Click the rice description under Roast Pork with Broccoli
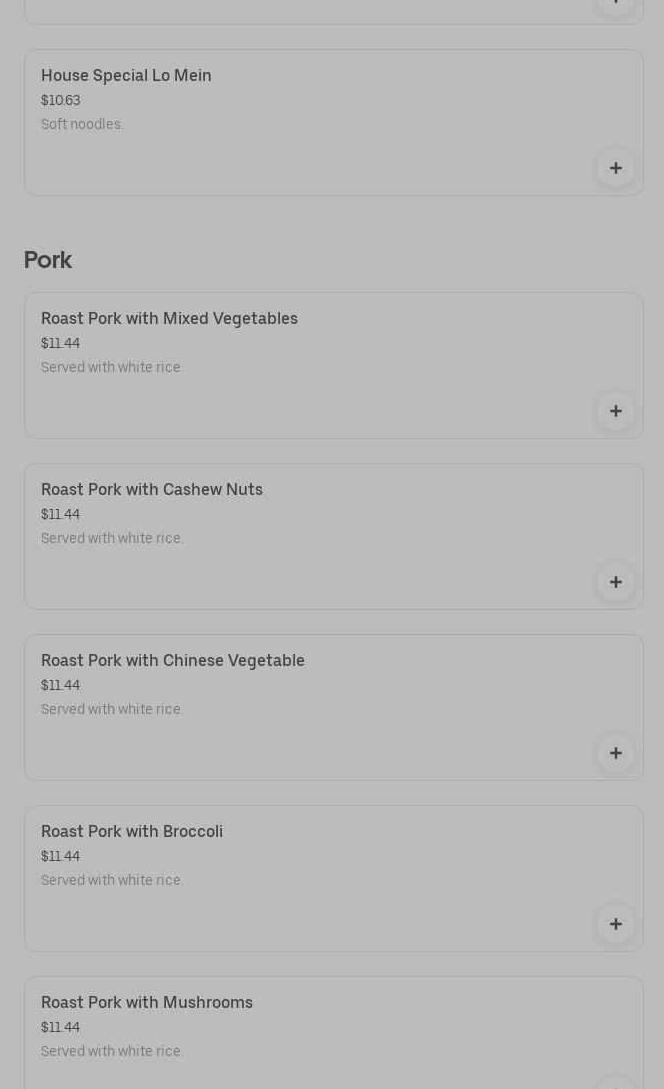This screenshot has height=1089, width=664. (x=112, y=881)
